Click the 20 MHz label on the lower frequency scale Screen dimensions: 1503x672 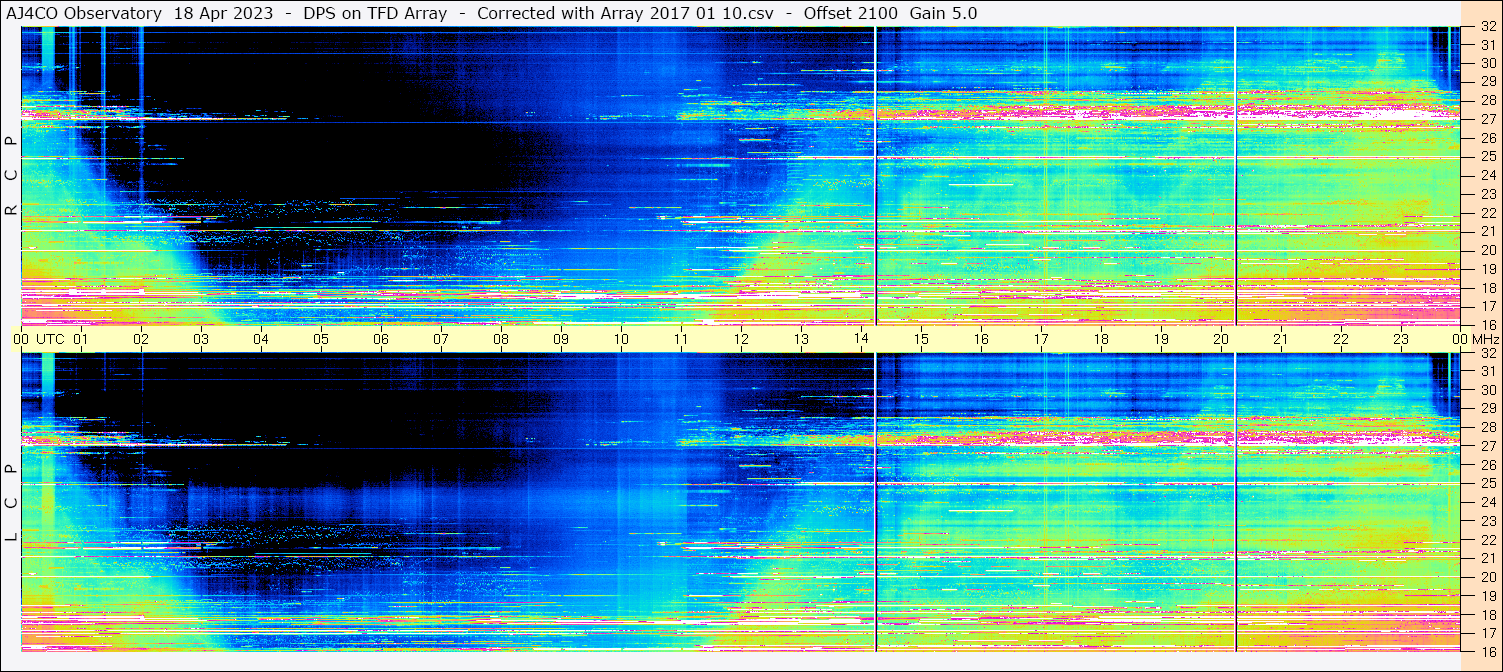1486,576
